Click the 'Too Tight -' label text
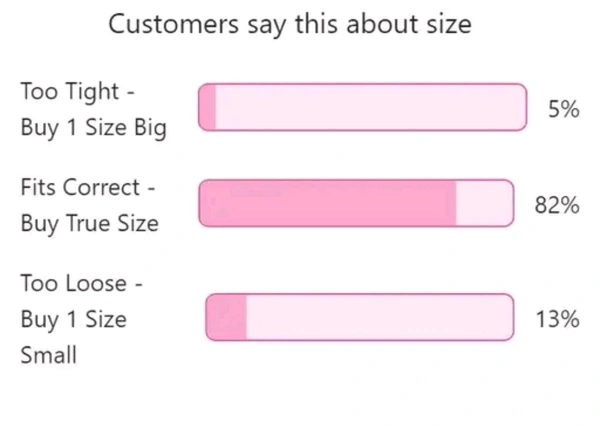The image size is (600, 426). 77,92
